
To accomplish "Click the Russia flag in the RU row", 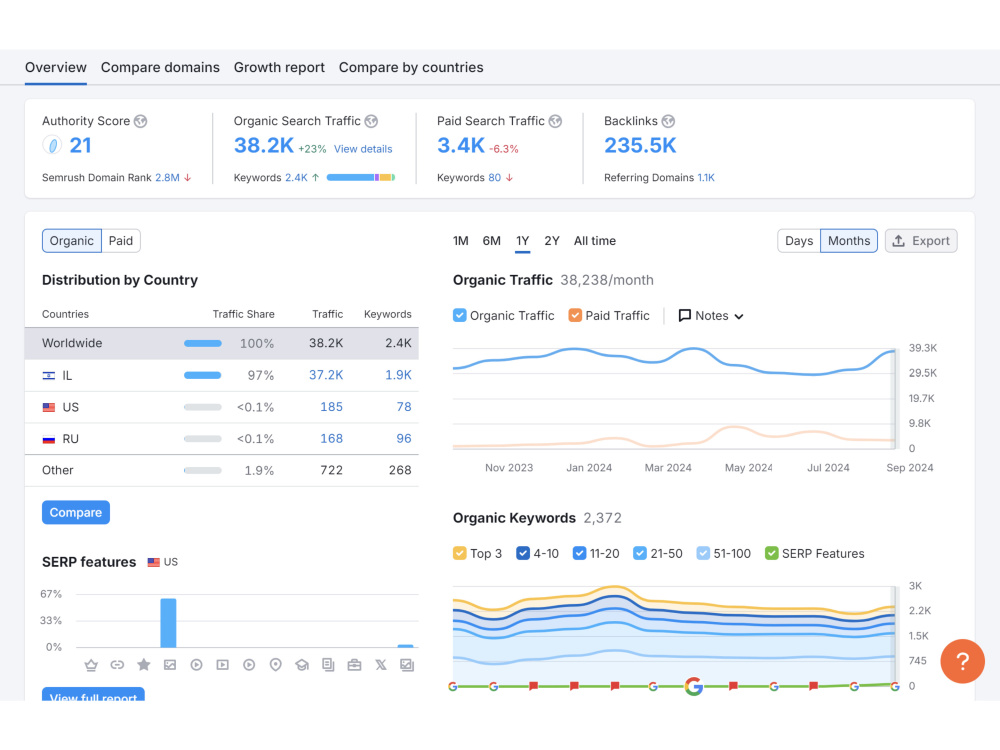I will point(48,439).
